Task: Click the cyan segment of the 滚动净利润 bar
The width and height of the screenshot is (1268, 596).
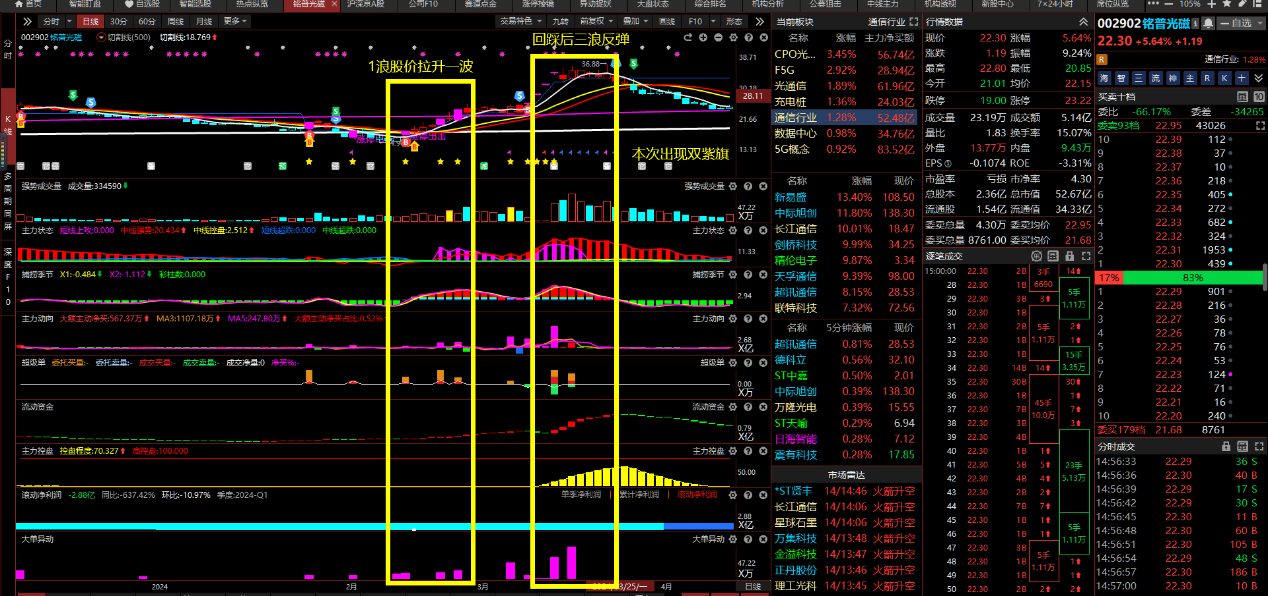Action: 340,525
